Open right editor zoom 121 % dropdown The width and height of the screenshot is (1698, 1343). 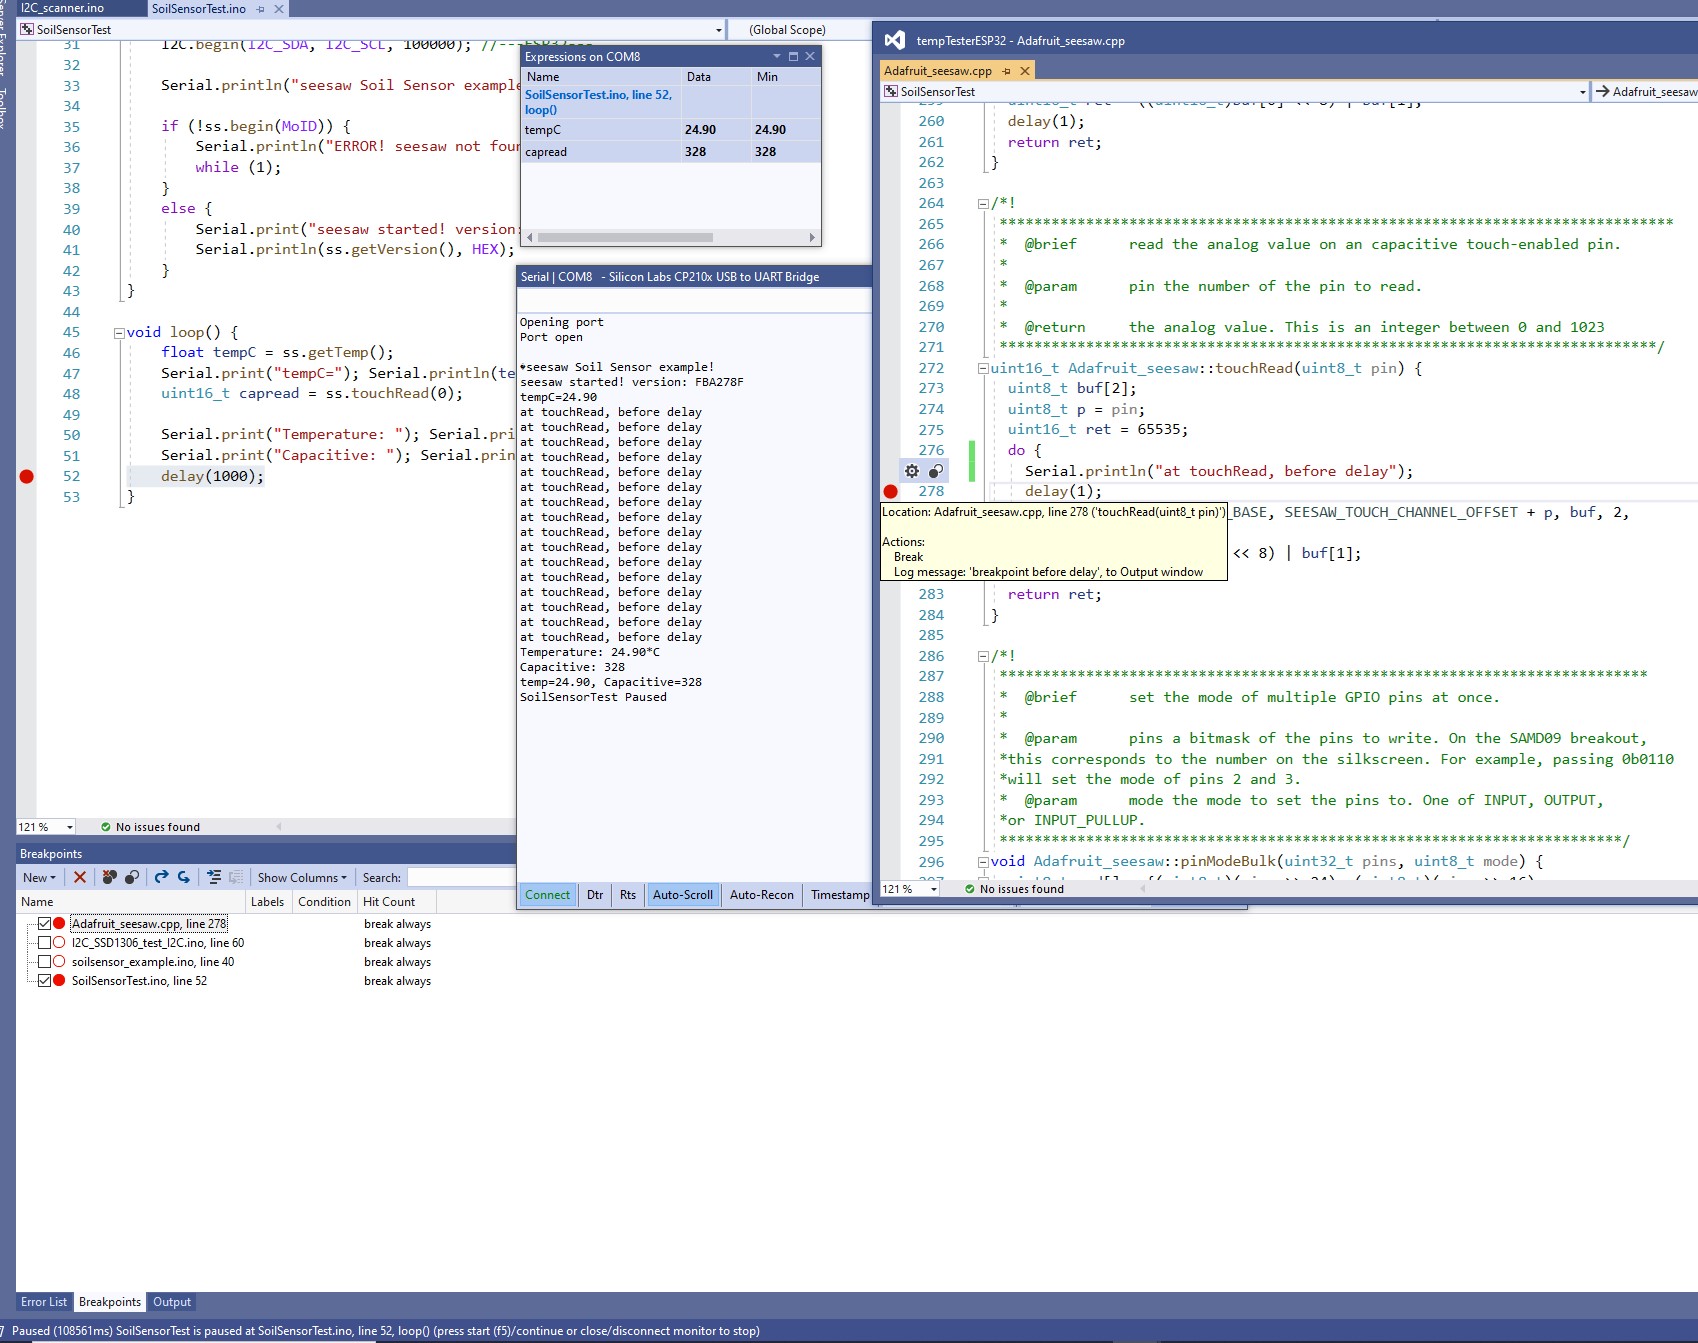point(933,889)
